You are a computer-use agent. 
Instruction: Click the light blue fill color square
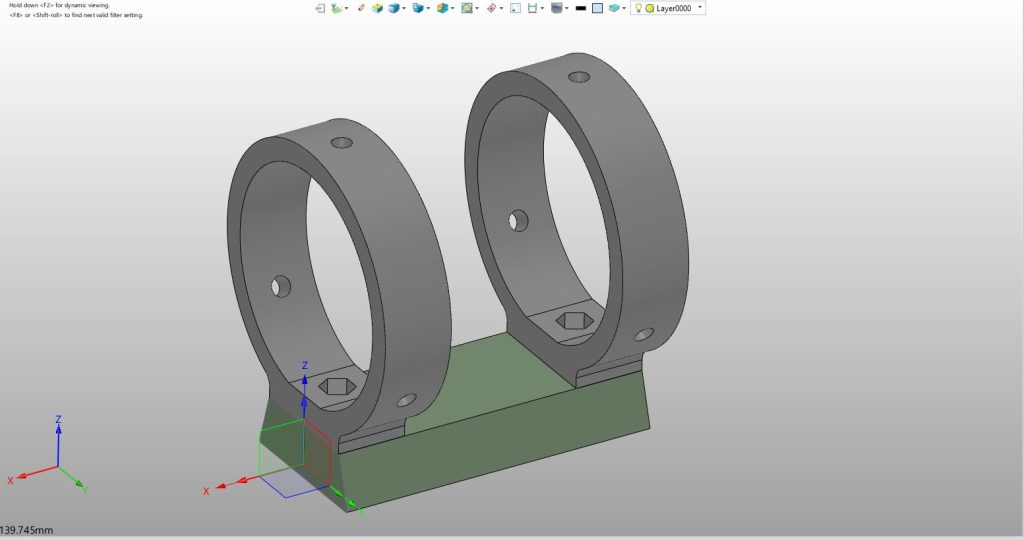(x=597, y=8)
